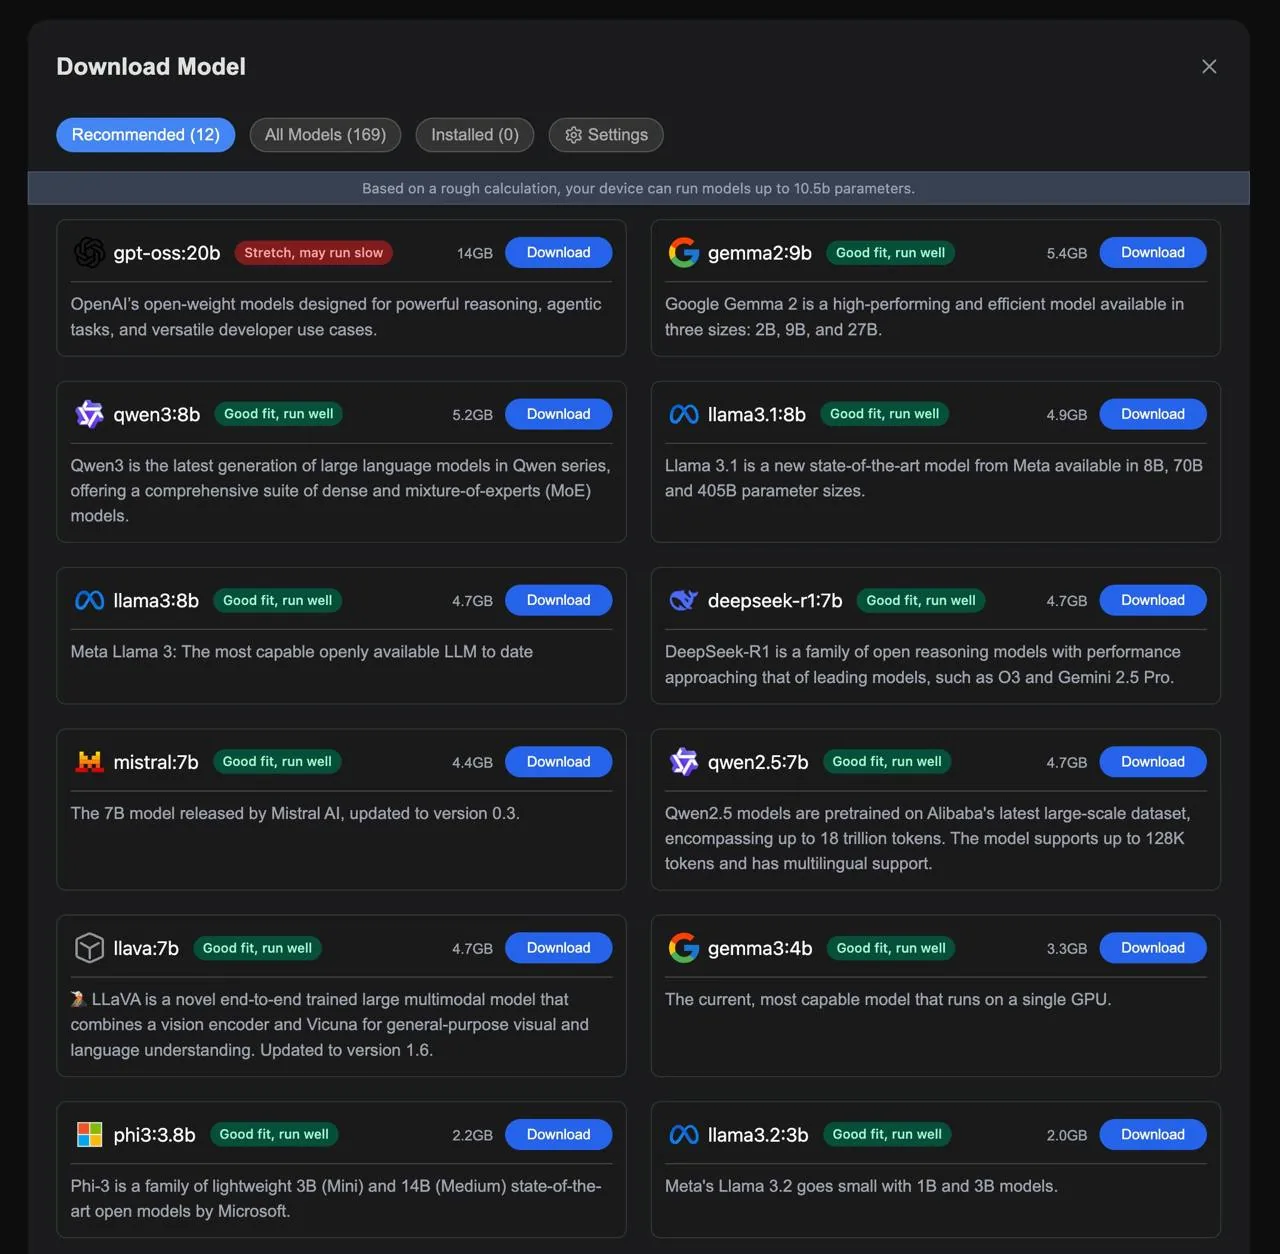This screenshot has height=1254, width=1280.
Task: Click the deepseek-r1:7b model name
Action: pos(775,600)
